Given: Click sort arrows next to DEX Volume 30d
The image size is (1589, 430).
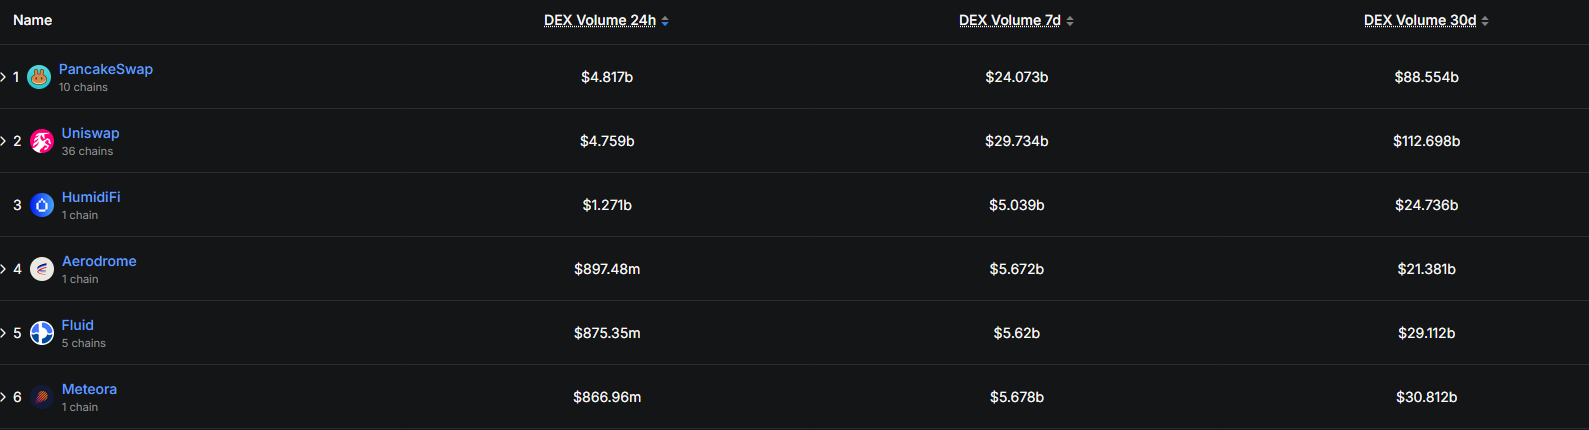Looking at the screenshot, I should (x=1485, y=21).
